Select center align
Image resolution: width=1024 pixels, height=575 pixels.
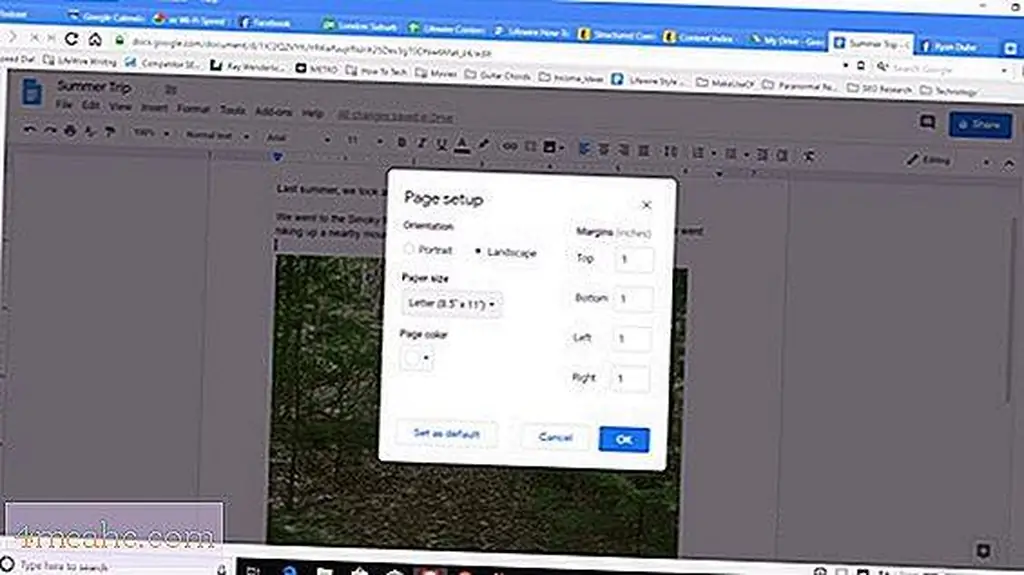604,150
